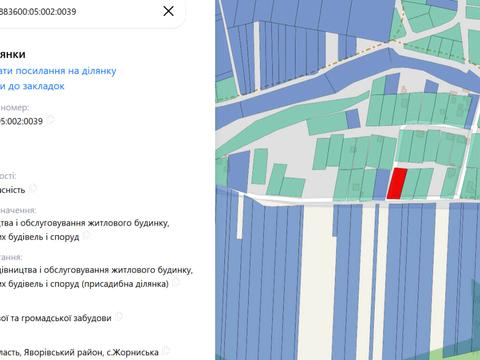
Task: Copy the 'будівель і споруд' purpose value
Action: (x=86, y=235)
